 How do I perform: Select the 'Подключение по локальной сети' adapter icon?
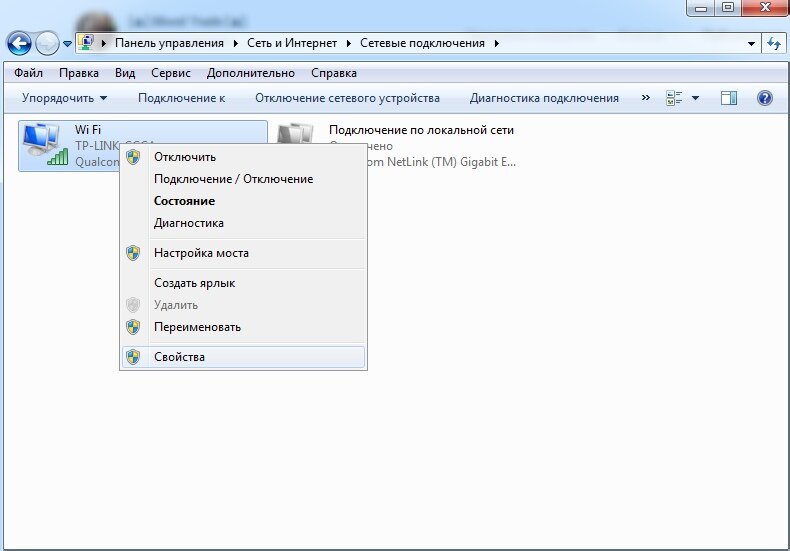coord(295,134)
